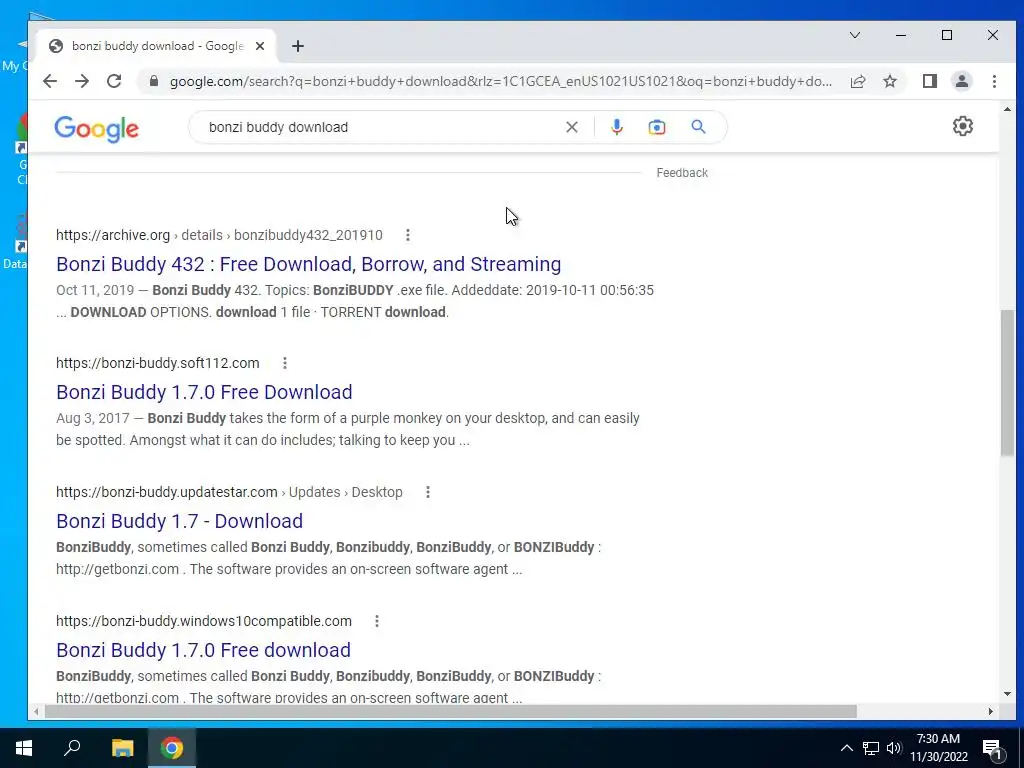
Task: Close the bonzi buddy download tab
Action: tap(260, 46)
